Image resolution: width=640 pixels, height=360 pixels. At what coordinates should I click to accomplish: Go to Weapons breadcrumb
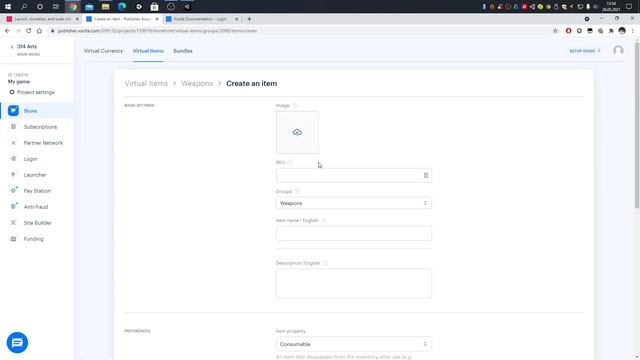pyautogui.click(x=197, y=83)
